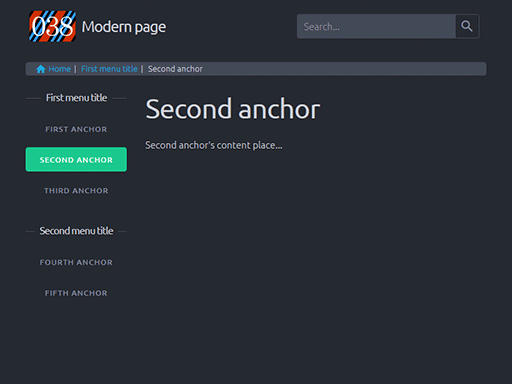Select the green Second Anchor item
The height and width of the screenshot is (384, 512).
point(76,160)
